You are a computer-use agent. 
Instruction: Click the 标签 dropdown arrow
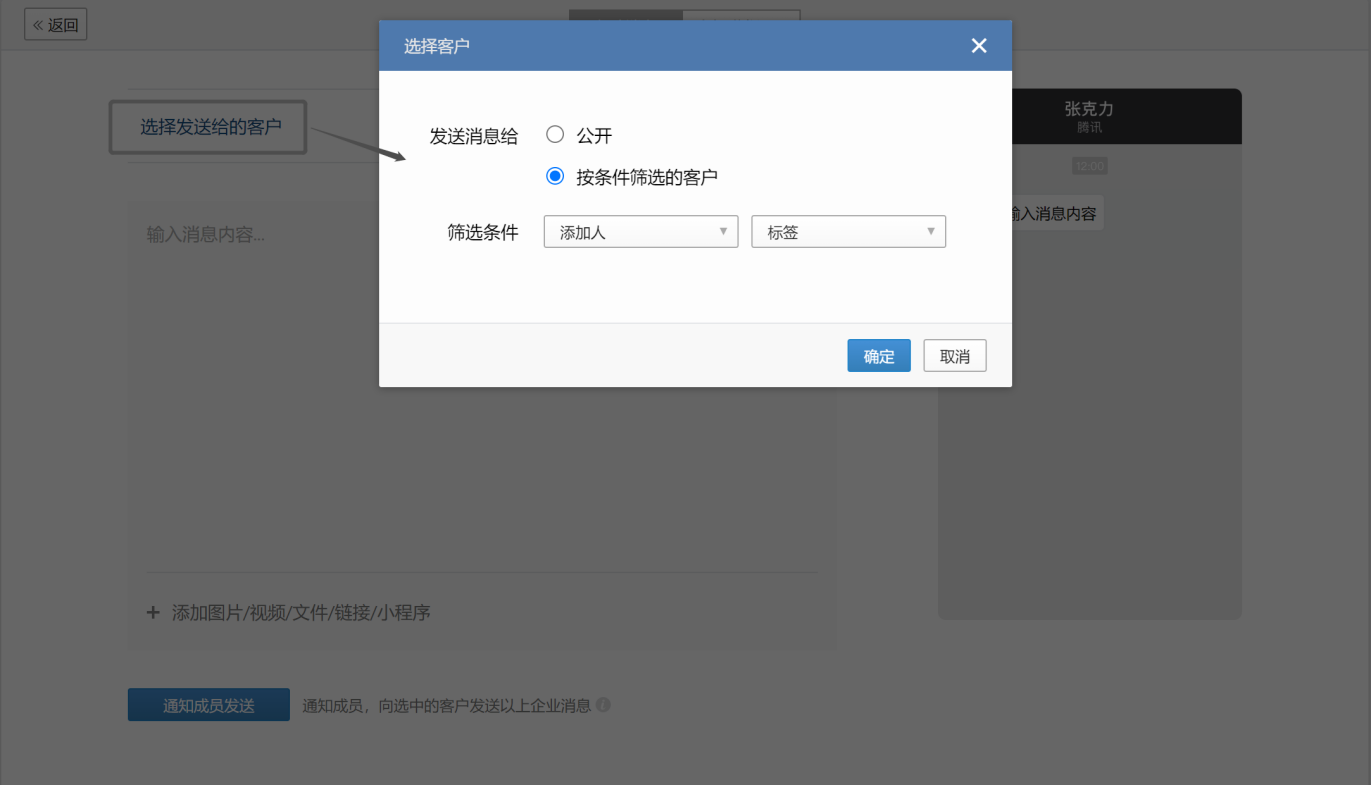pyautogui.click(x=932, y=231)
